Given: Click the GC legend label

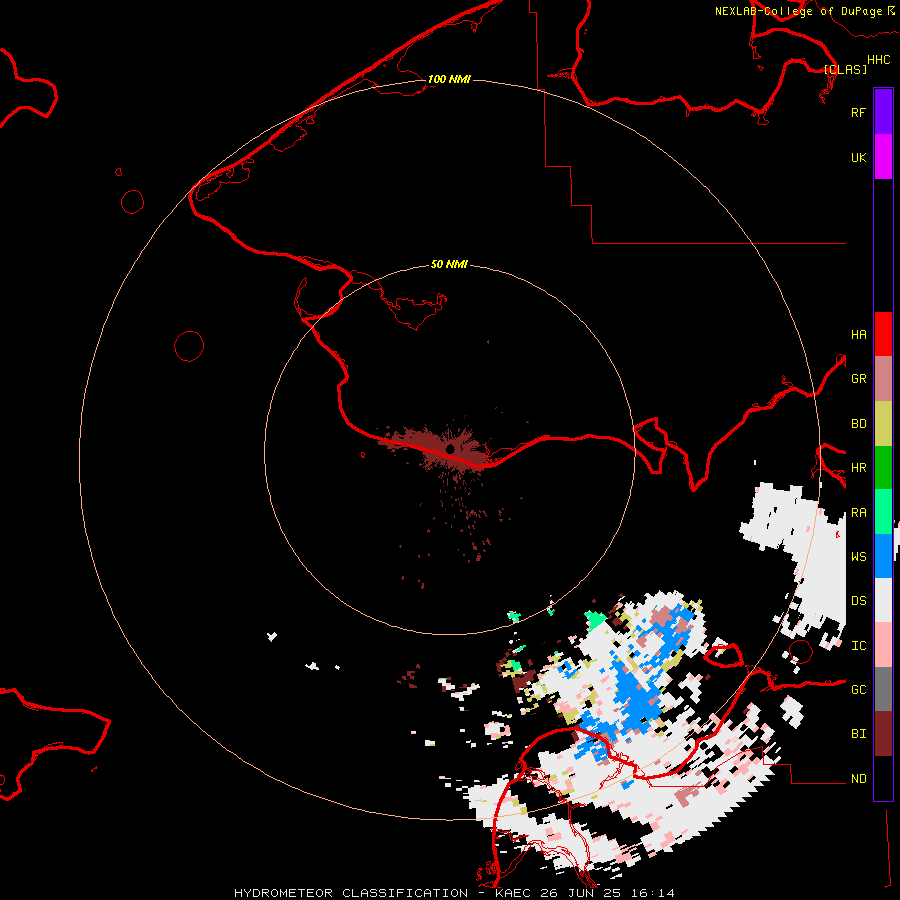Looking at the screenshot, I should click(x=858, y=690).
